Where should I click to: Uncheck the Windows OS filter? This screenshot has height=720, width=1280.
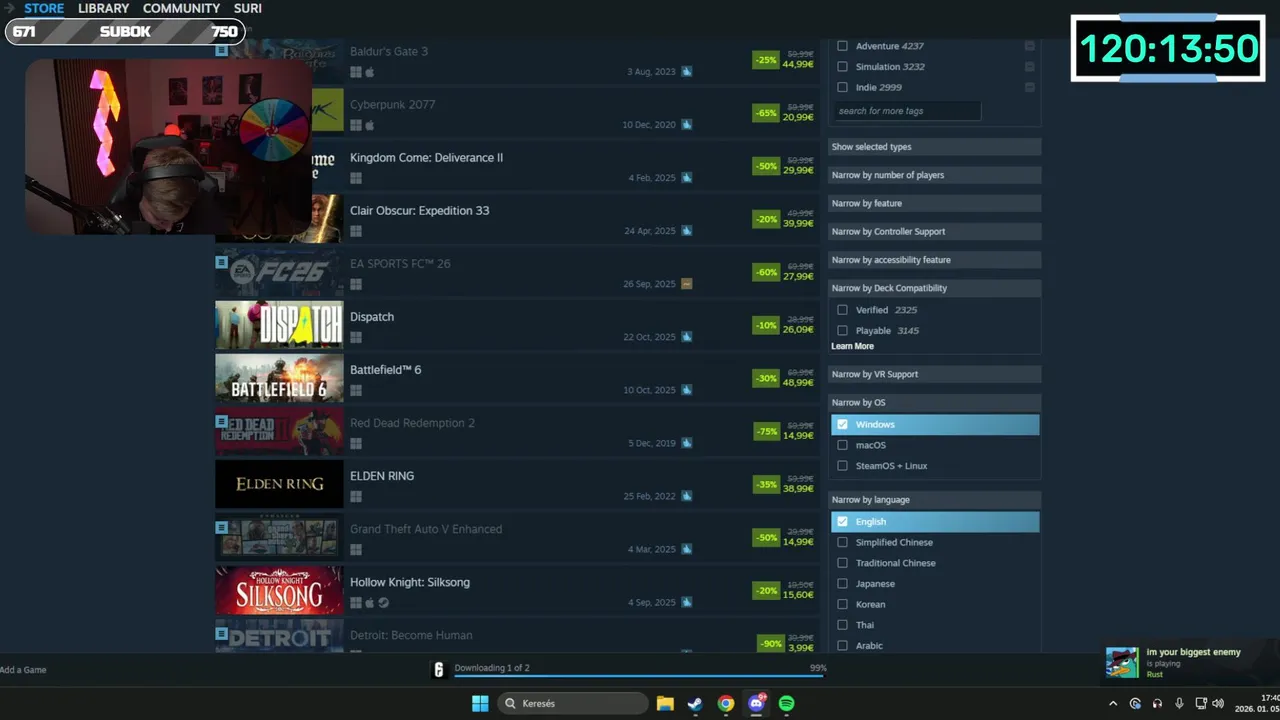tap(842, 424)
